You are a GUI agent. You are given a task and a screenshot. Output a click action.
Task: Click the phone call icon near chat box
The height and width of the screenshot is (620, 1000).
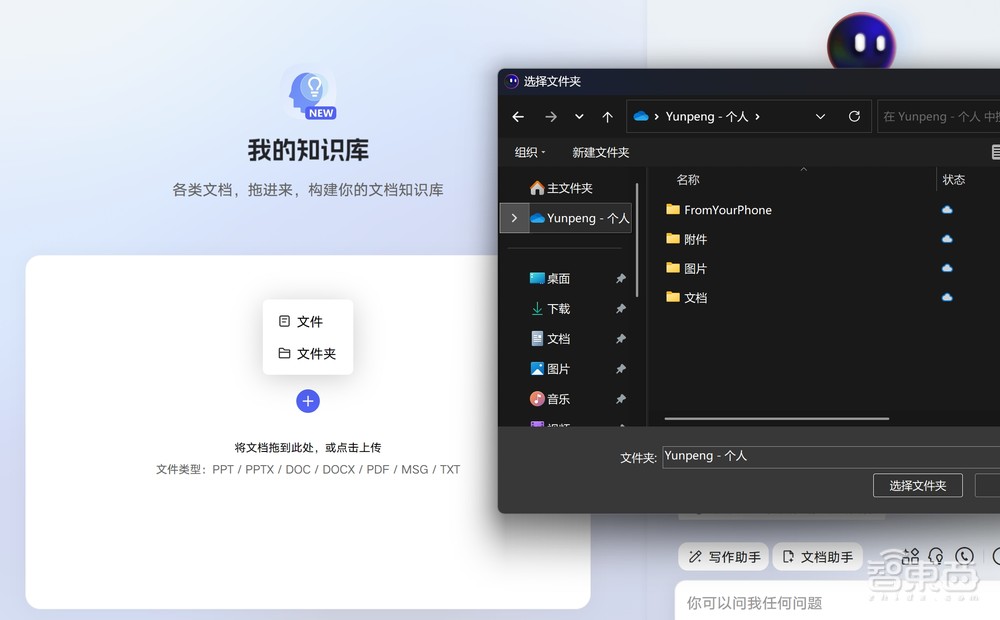click(x=963, y=556)
